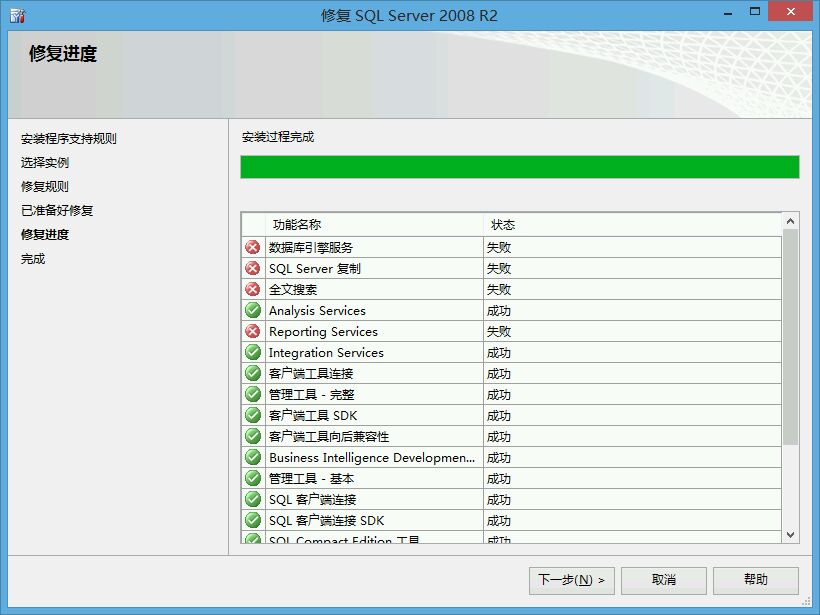Click the 失败 status of Reporting Services

pyautogui.click(x=499, y=331)
